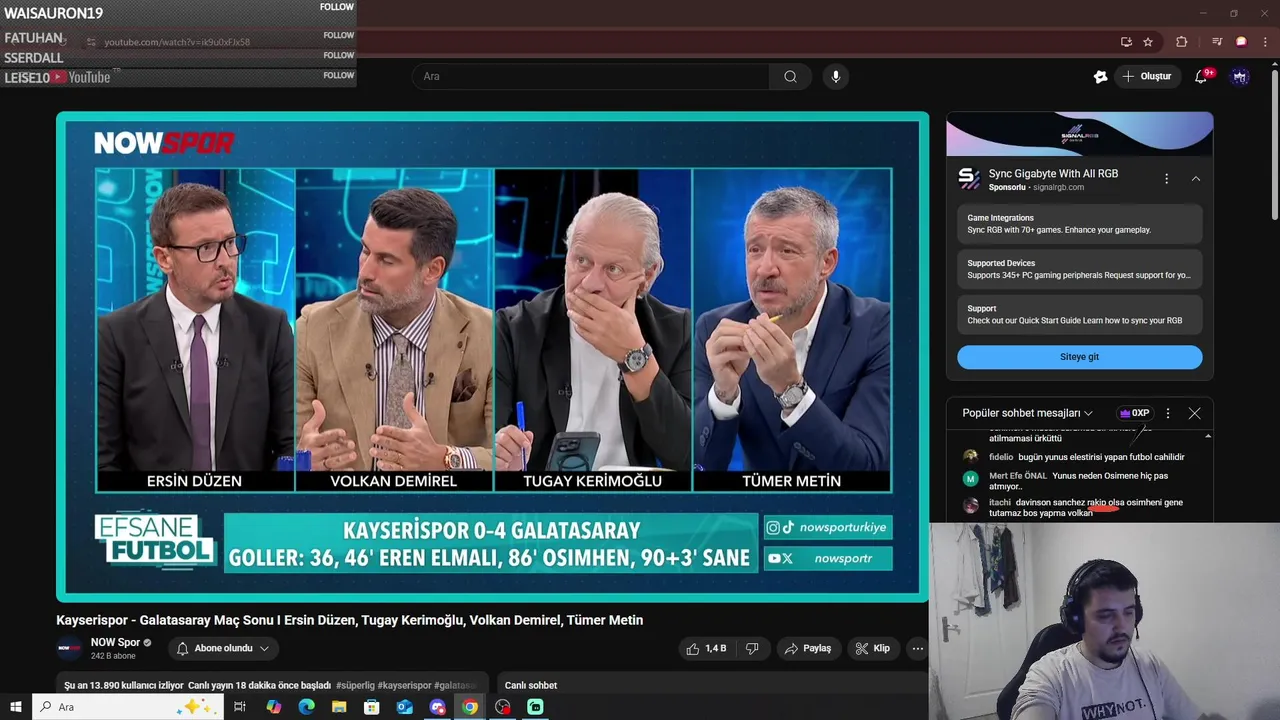Dislike the video with thumbs down
The image size is (1280, 720).
(752, 648)
